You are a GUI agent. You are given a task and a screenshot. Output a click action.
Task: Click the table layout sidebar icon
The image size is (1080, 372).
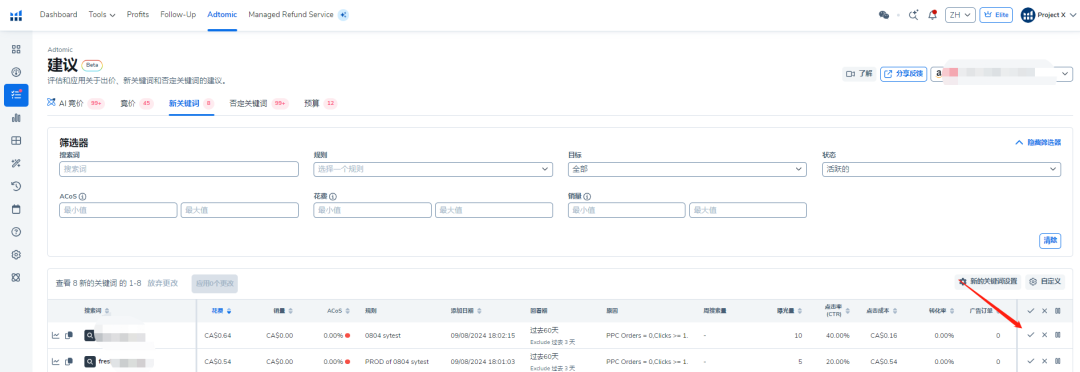click(x=17, y=141)
